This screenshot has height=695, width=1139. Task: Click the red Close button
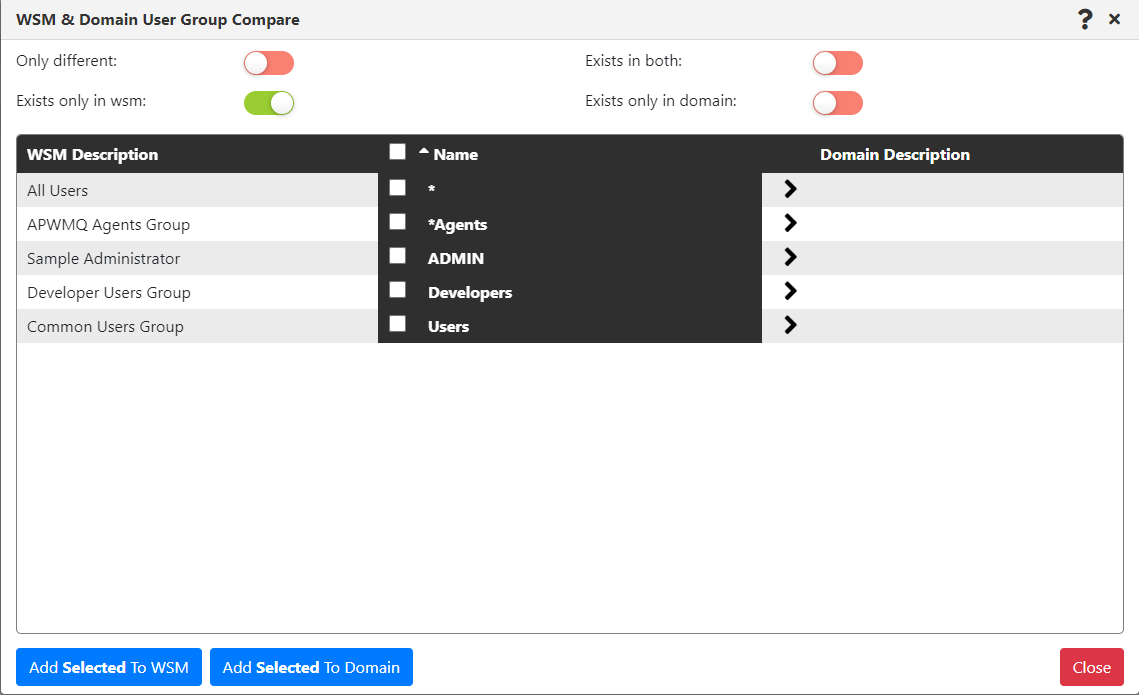[x=1092, y=667]
